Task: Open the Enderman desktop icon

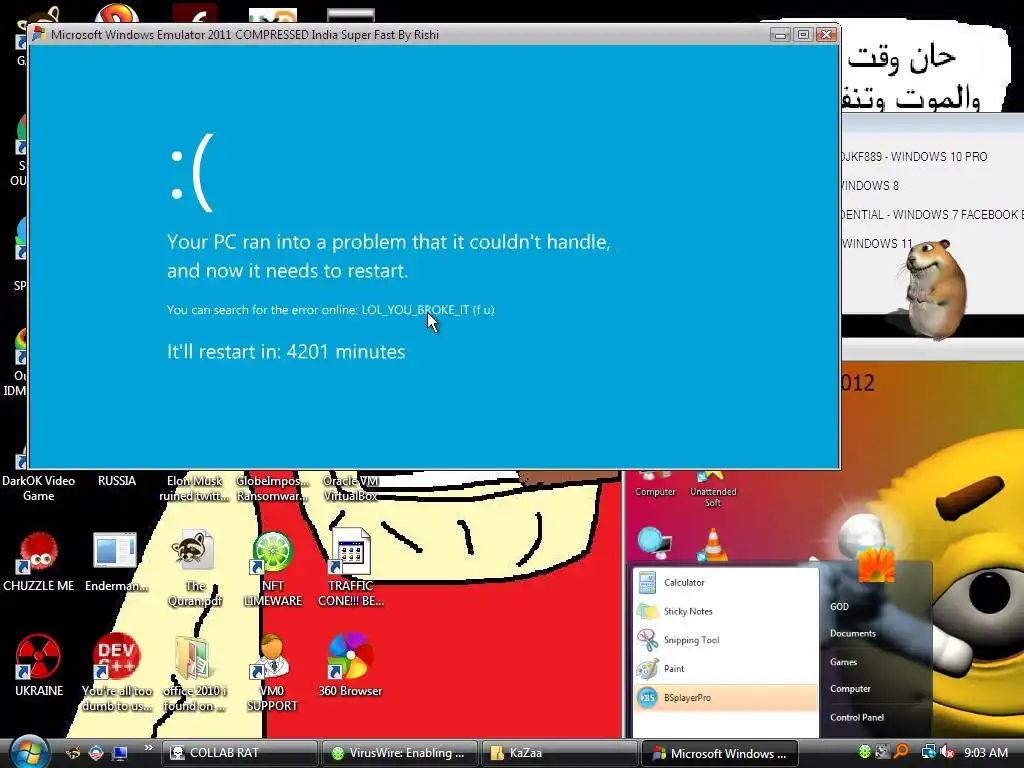Action: tap(116, 562)
